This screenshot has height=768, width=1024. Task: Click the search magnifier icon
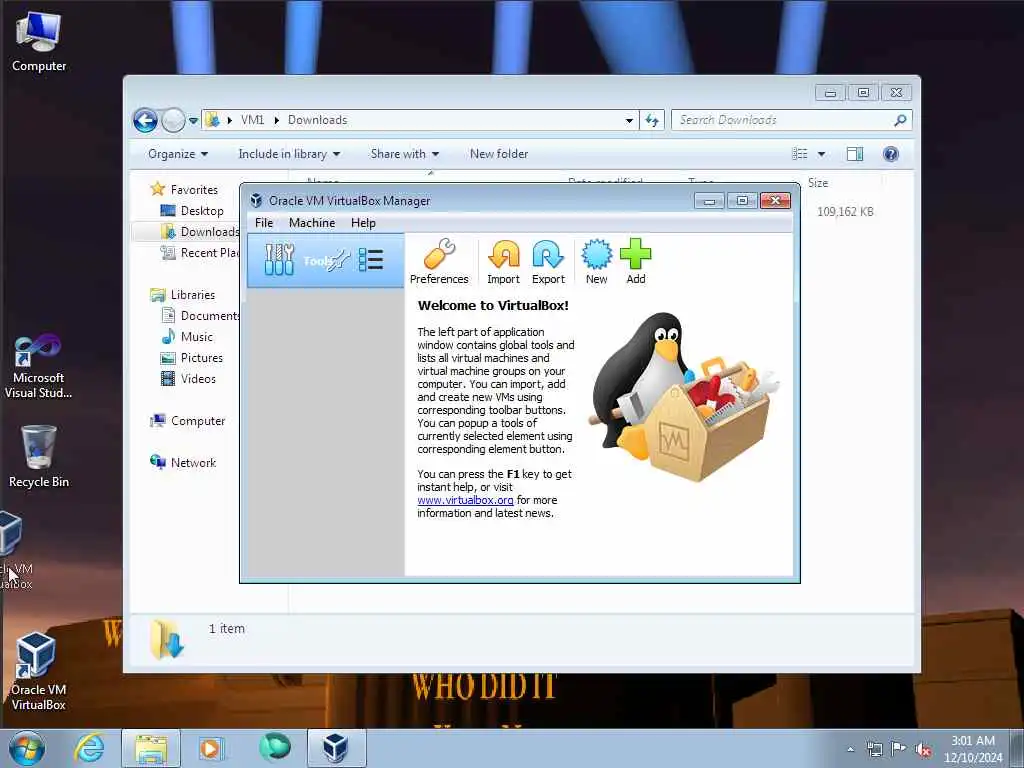(x=900, y=120)
